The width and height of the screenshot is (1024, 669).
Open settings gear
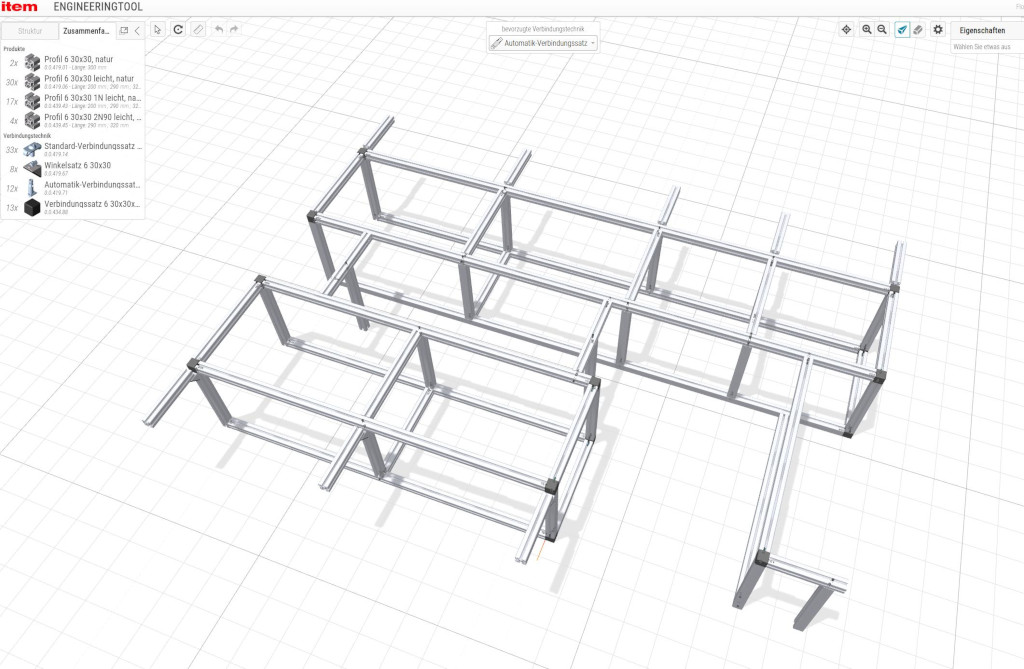click(x=938, y=29)
